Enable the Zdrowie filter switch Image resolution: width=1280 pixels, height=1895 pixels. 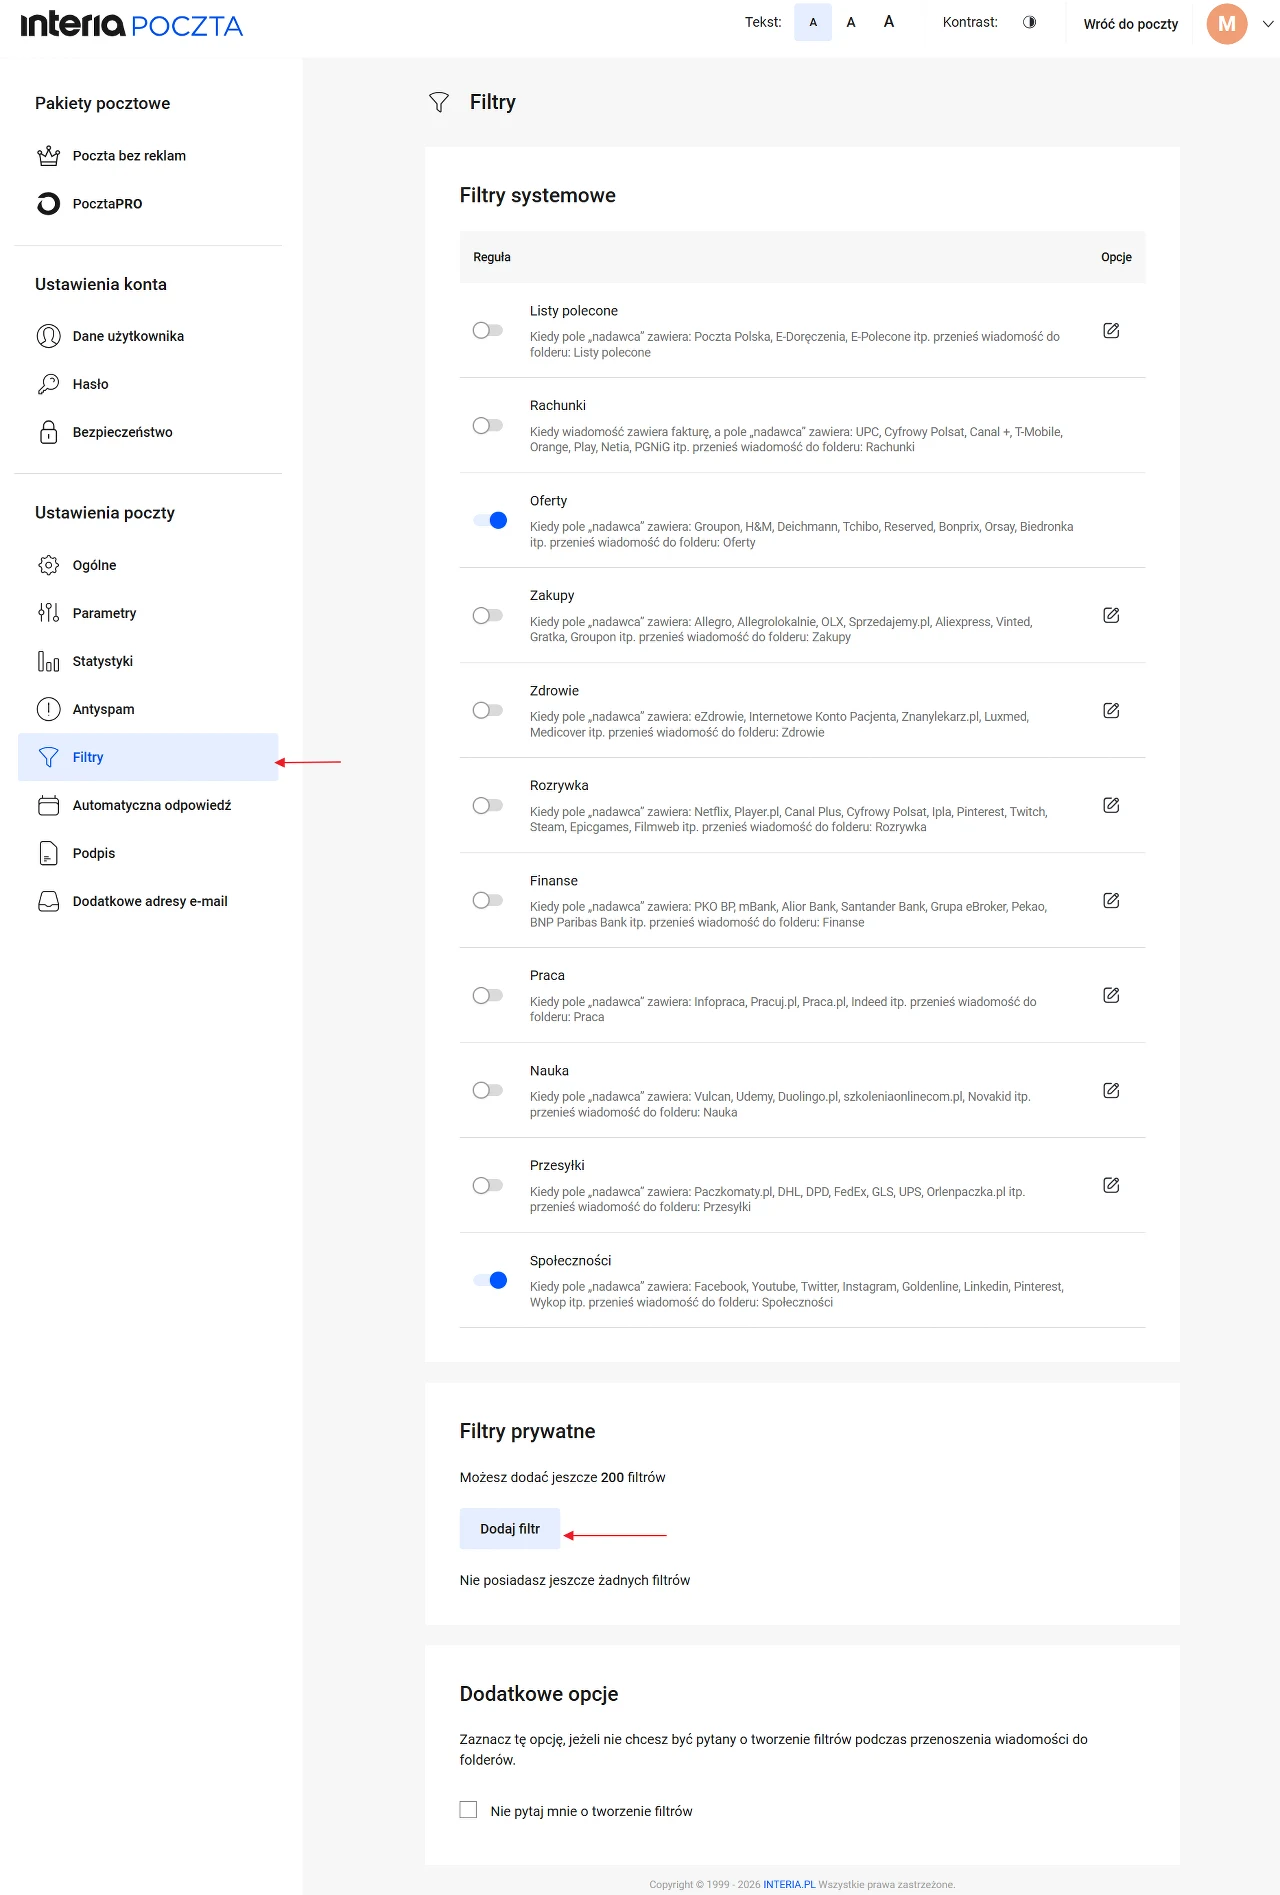click(488, 710)
